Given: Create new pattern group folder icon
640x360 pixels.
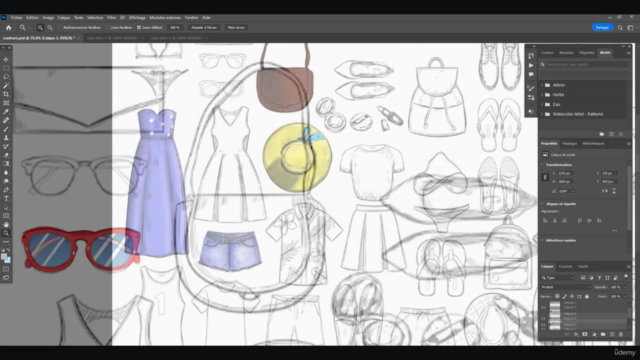Looking at the screenshot, I should [602, 134].
